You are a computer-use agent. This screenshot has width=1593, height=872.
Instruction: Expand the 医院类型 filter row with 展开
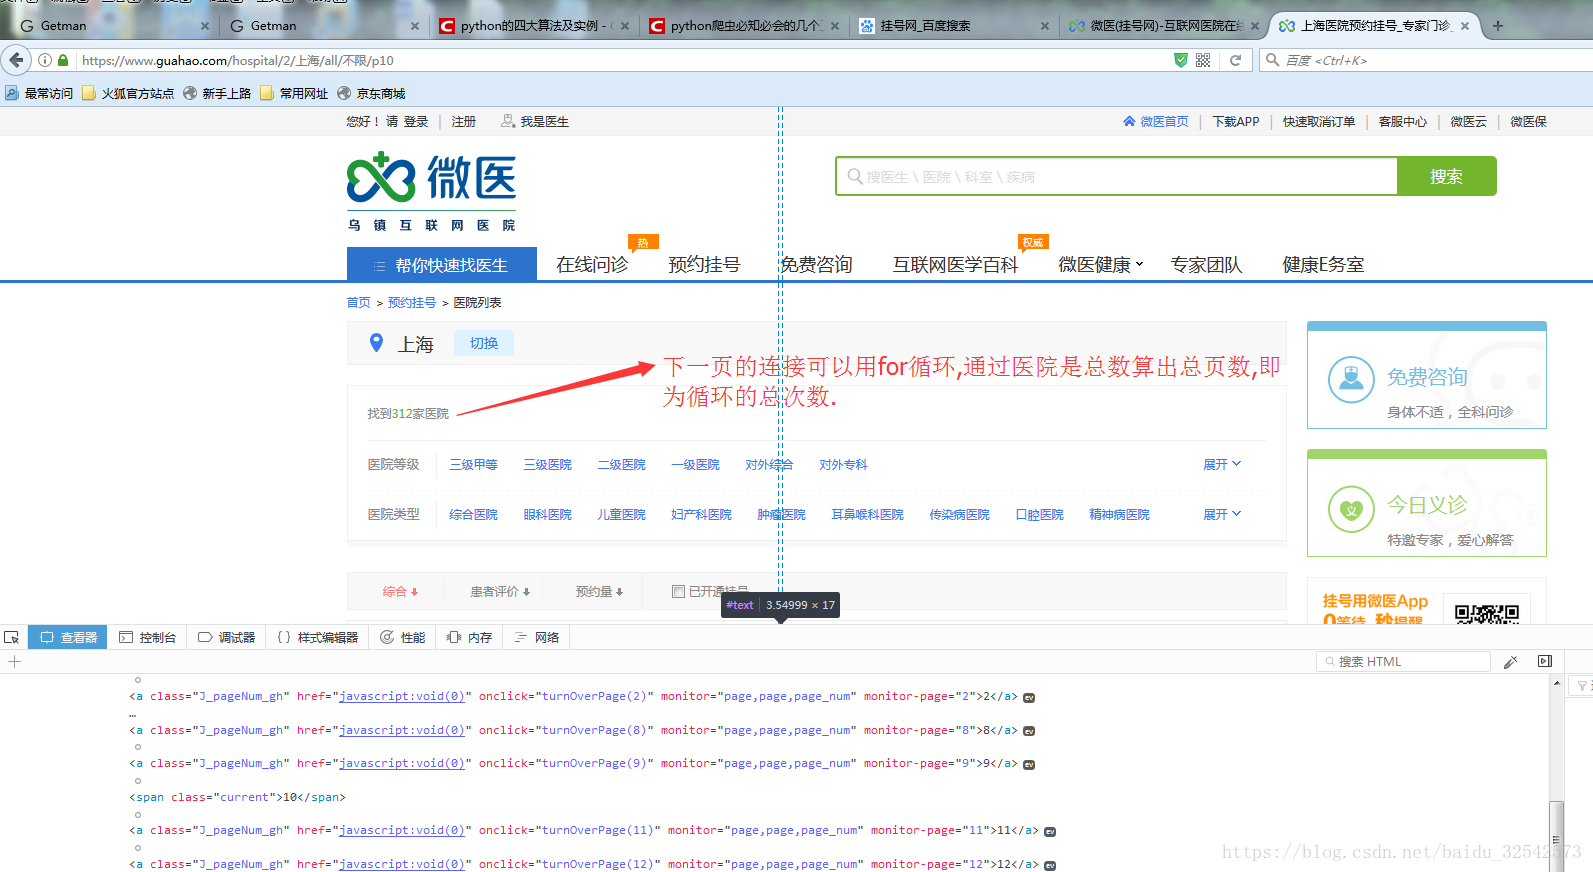tap(1222, 514)
